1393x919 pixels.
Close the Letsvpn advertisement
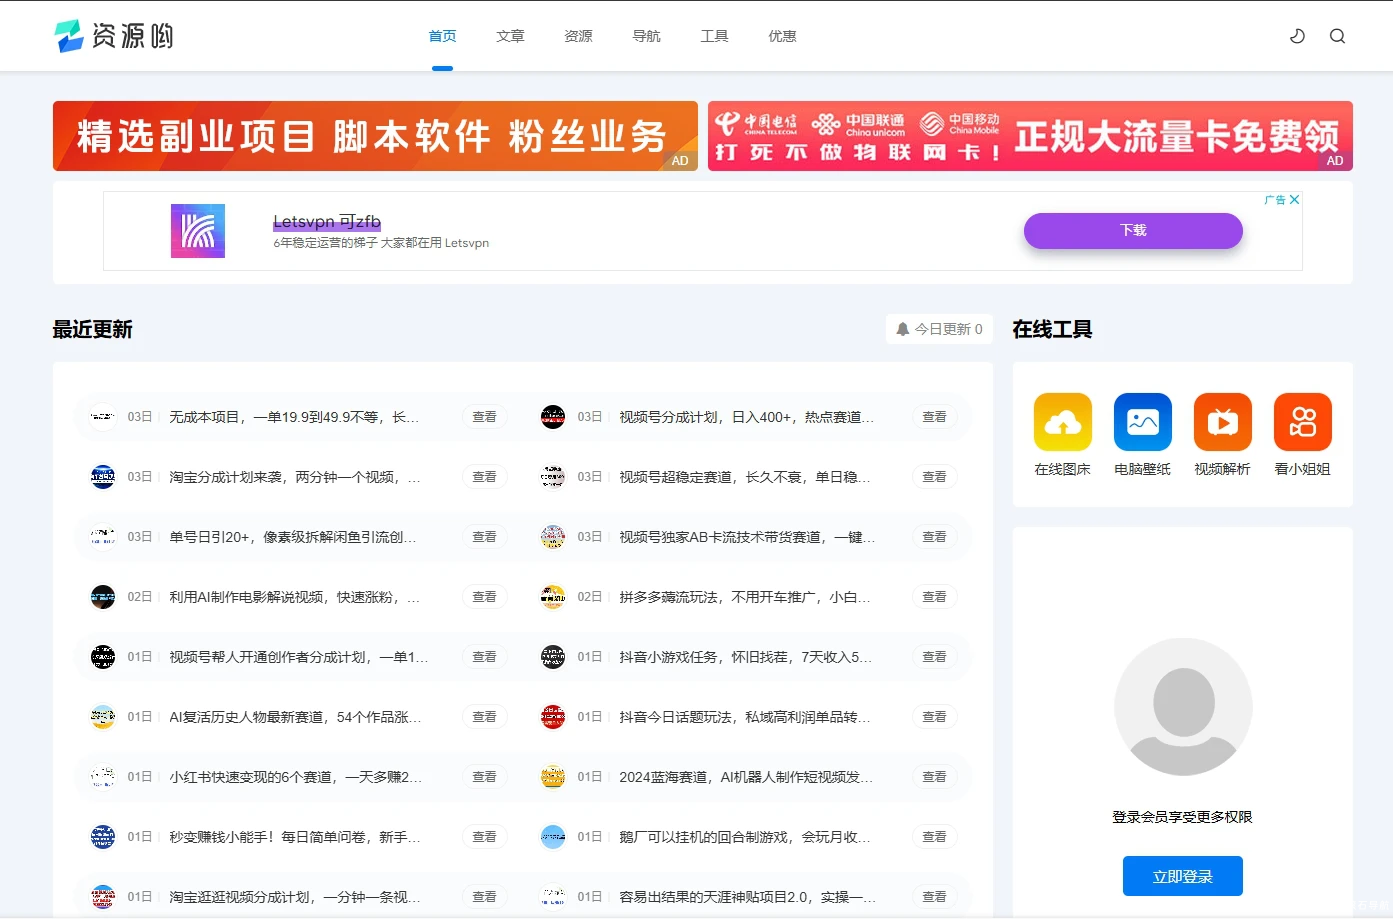pyautogui.click(x=1294, y=199)
